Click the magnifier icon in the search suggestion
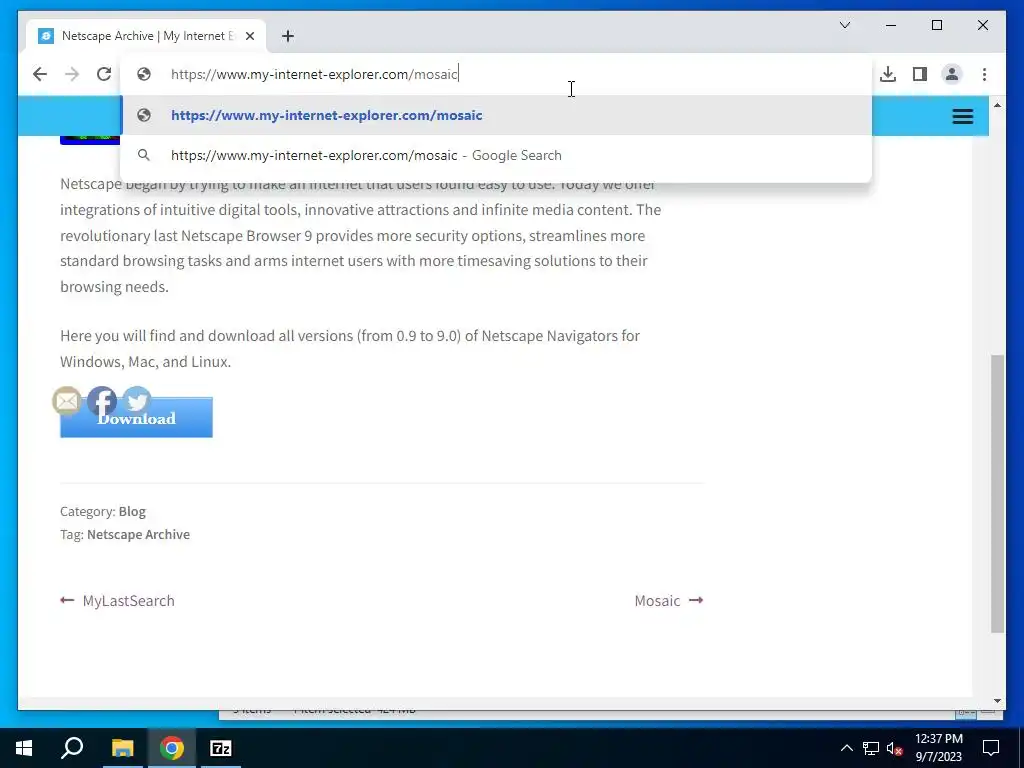 pos(144,155)
